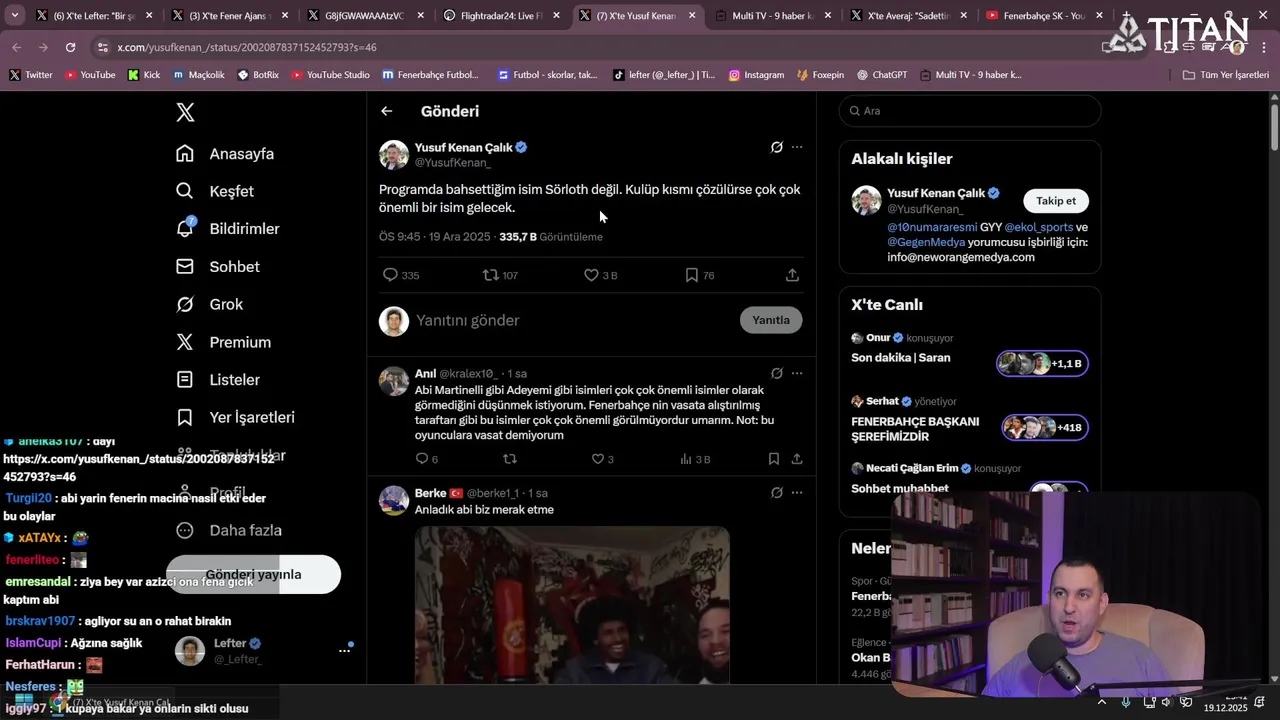Click the address bar URL
1280x720 pixels.
click(247, 47)
